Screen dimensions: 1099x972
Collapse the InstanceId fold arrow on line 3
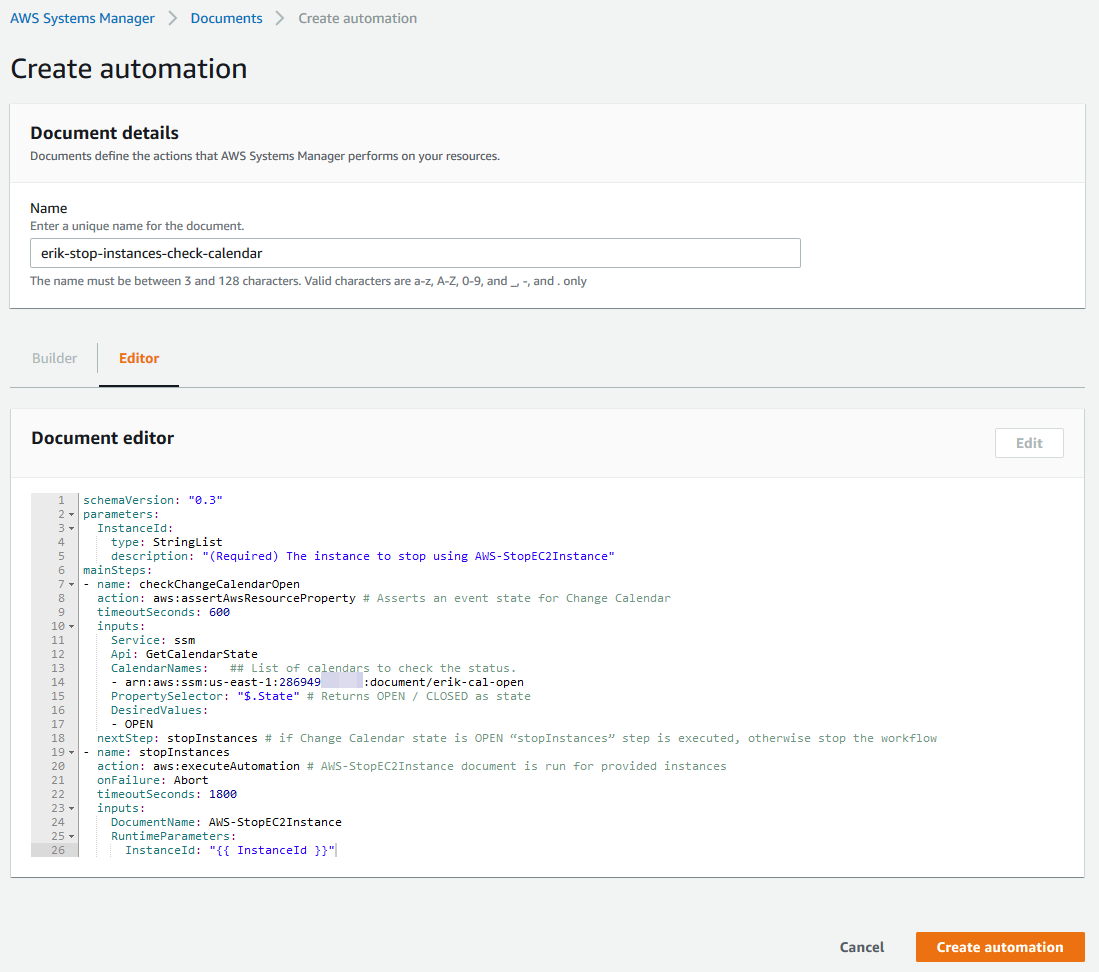click(x=71, y=528)
